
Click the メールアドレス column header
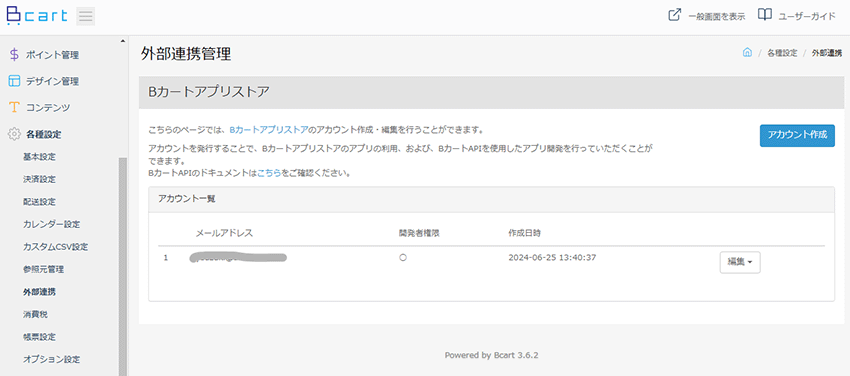point(224,233)
